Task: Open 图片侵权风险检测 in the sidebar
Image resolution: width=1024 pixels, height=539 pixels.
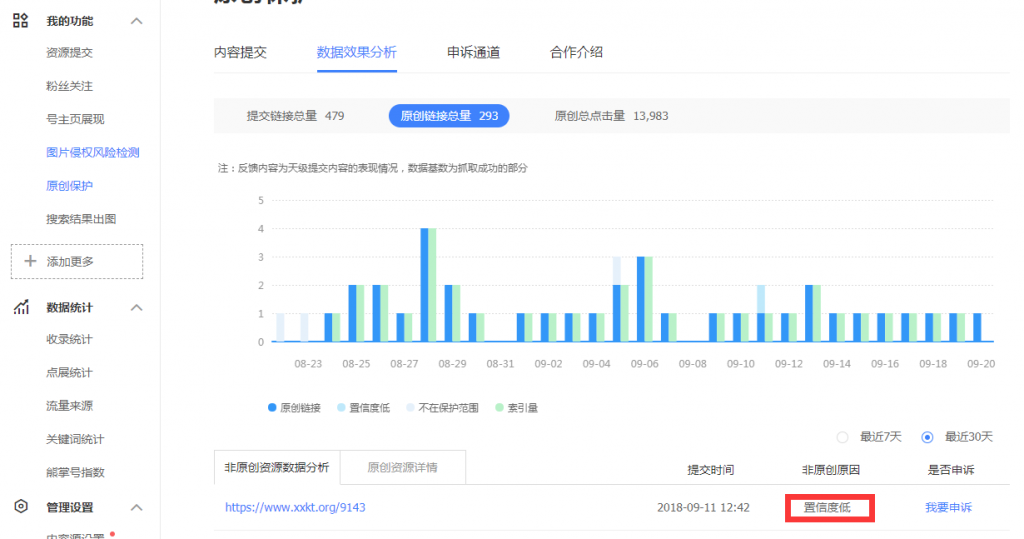Action: point(93,152)
